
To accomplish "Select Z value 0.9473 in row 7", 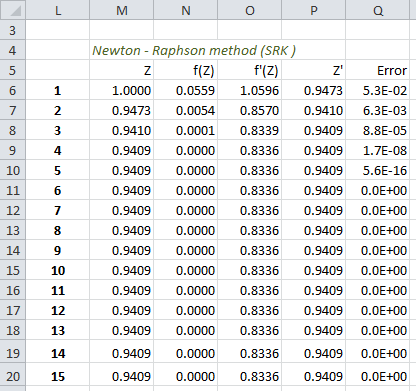I will (122, 110).
